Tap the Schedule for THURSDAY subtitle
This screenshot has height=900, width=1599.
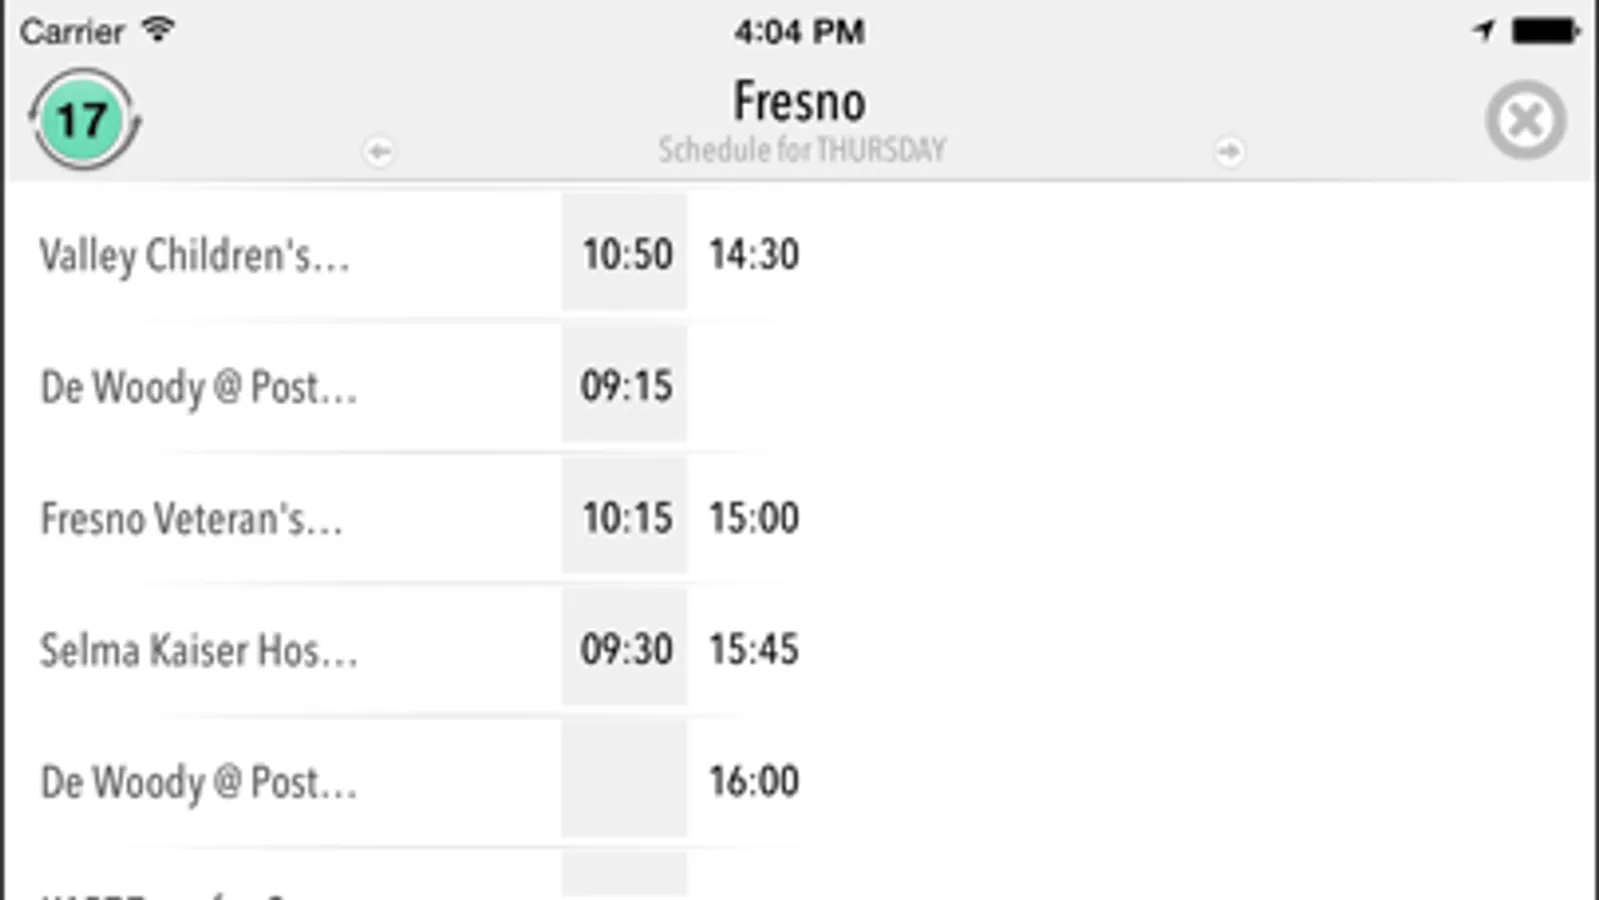801,150
